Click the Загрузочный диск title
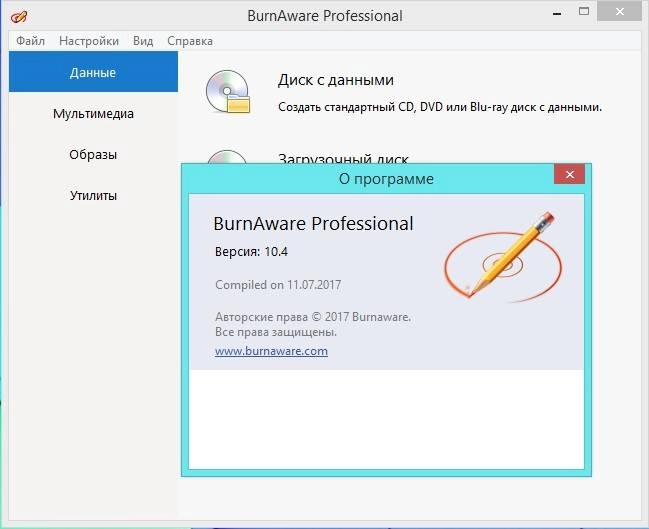649x529 pixels. click(344, 158)
